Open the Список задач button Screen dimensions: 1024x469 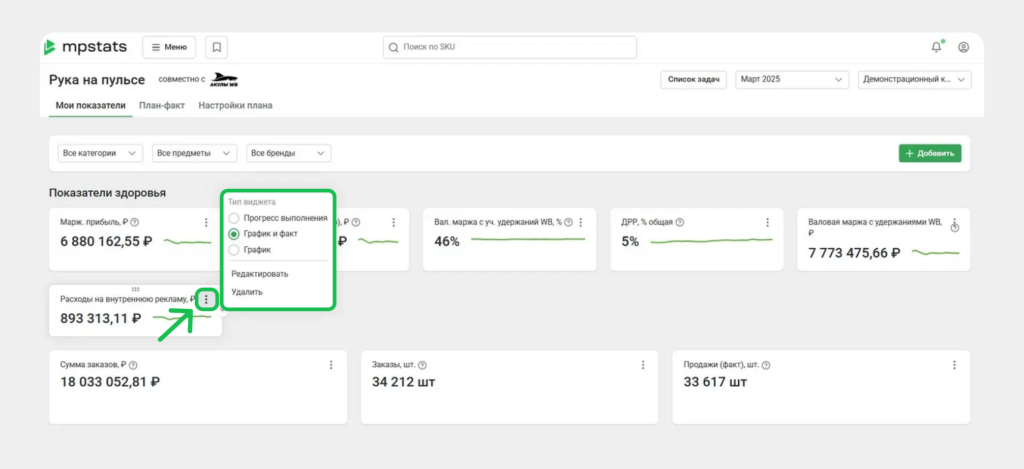point(693,80)
